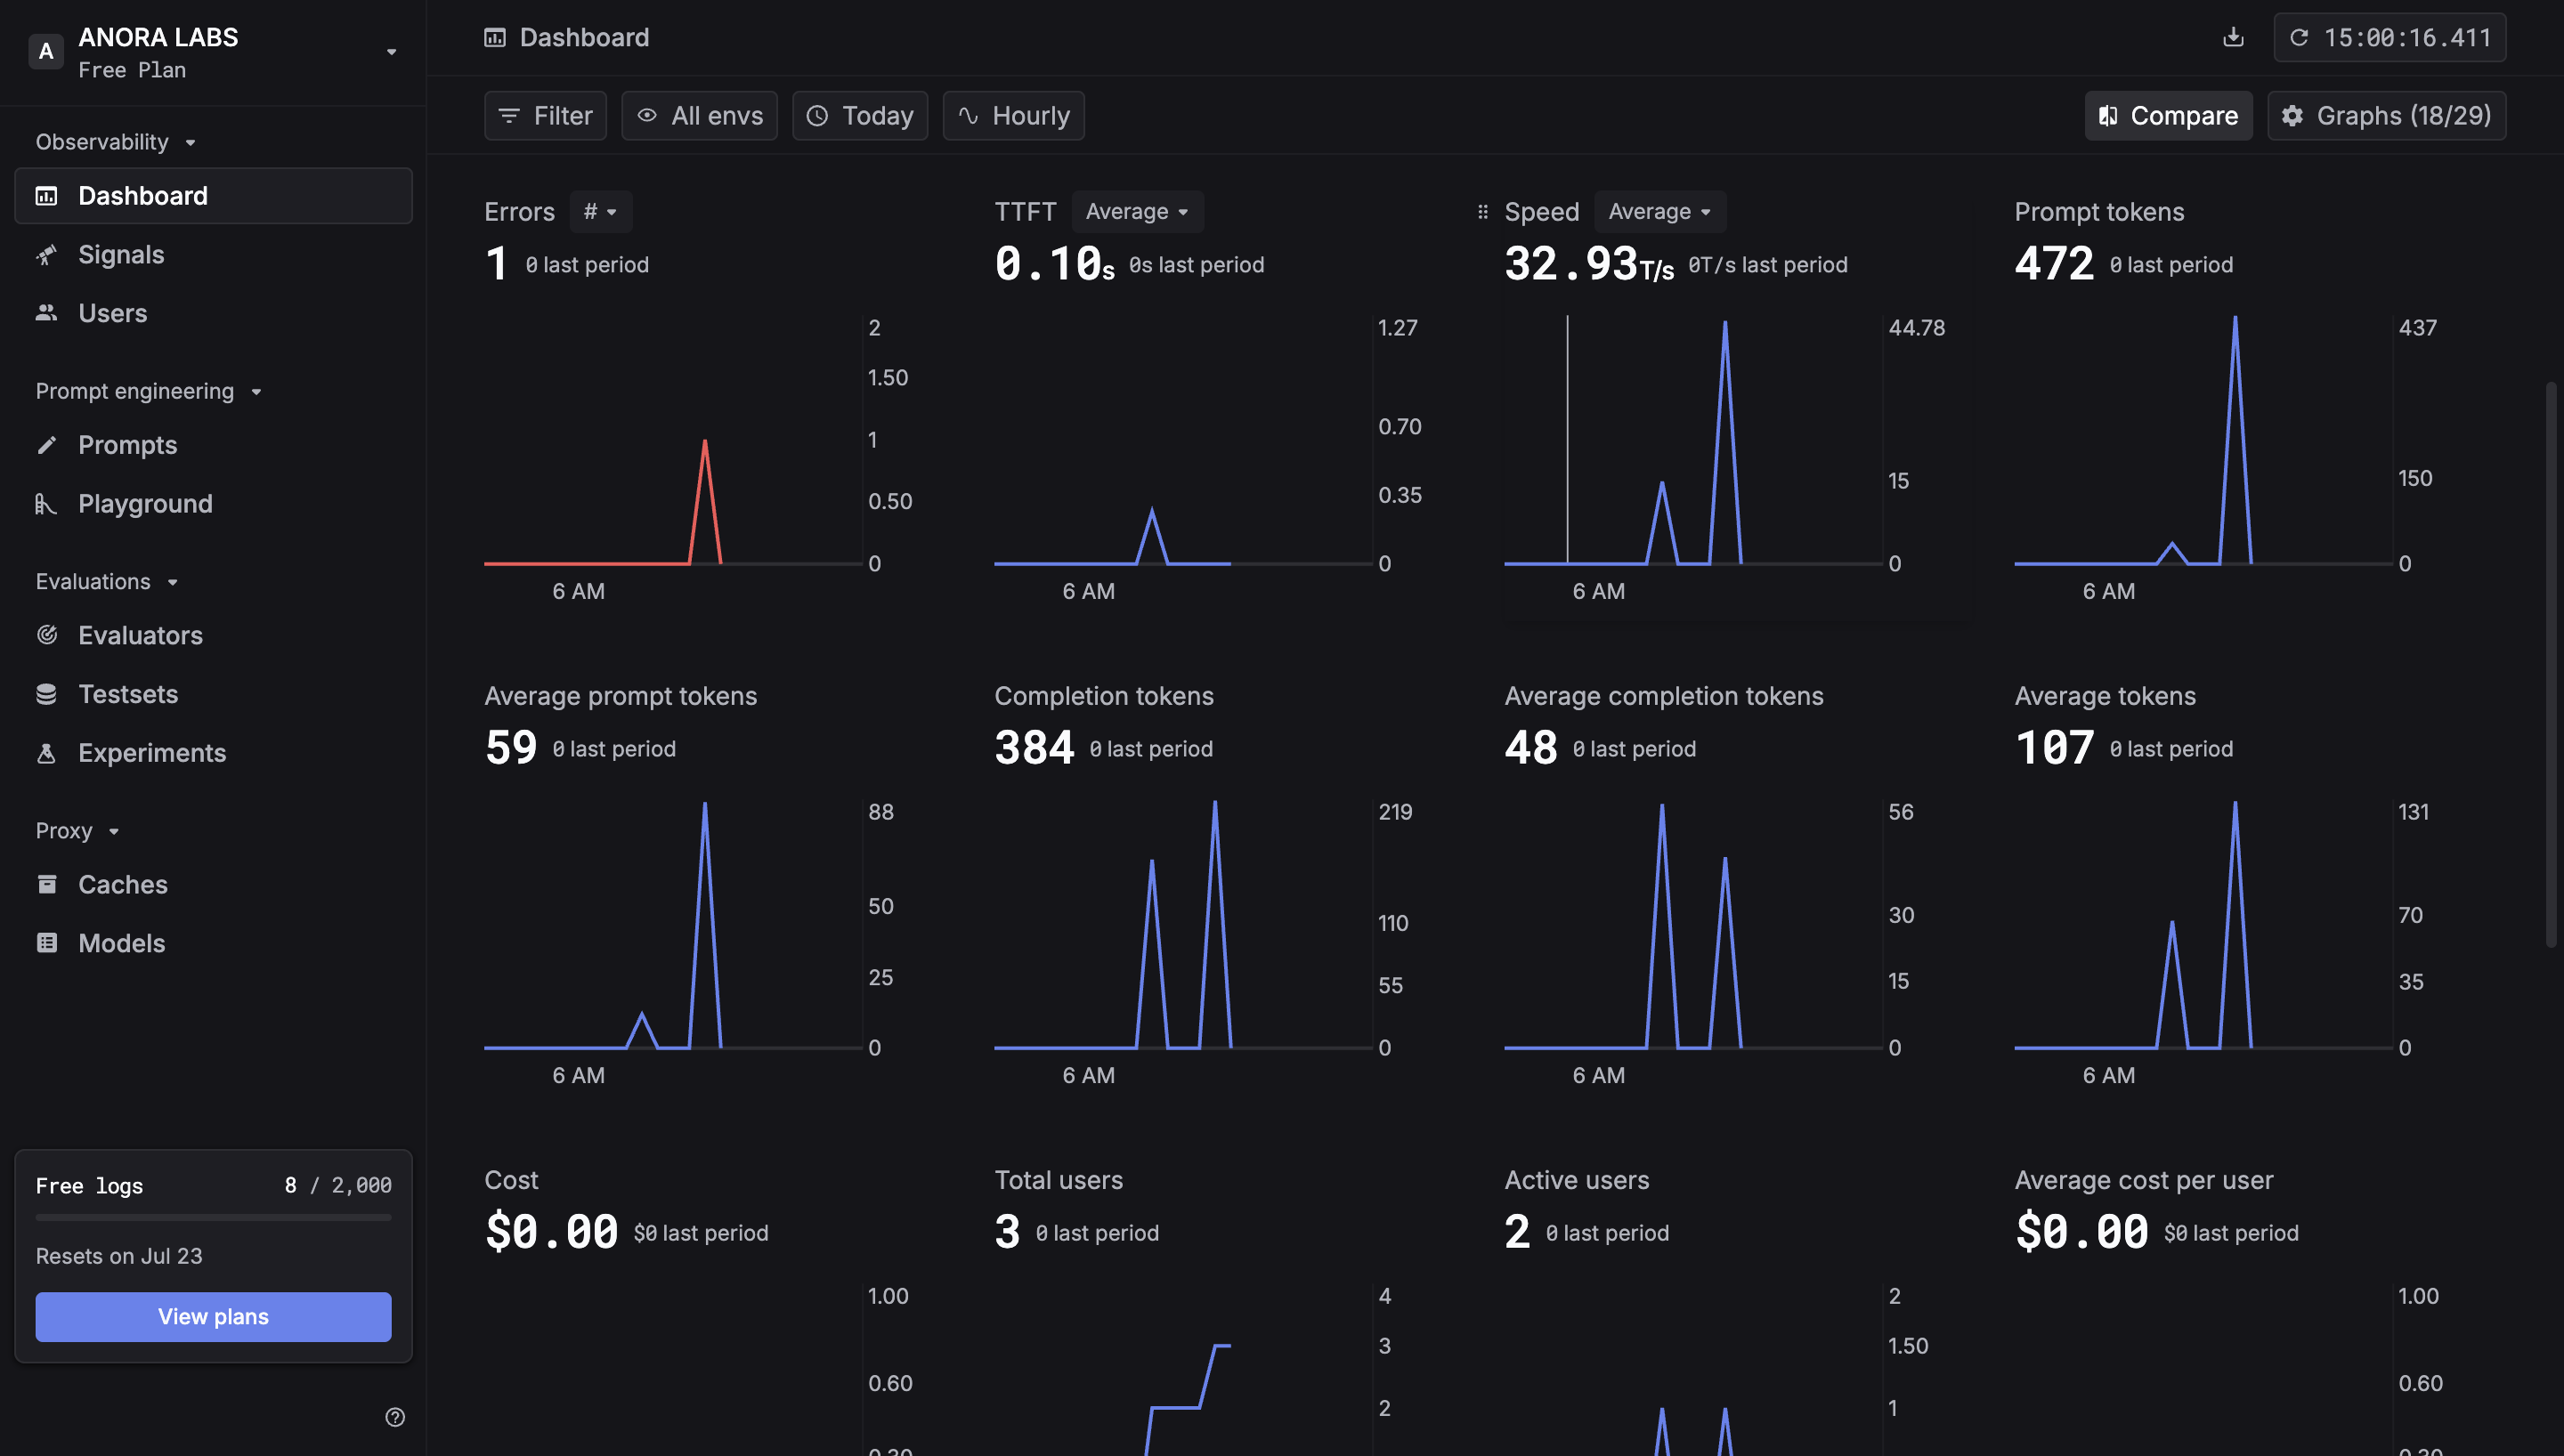
Task: Click the Speed chart drag handle
Action: click(1482, 212)
